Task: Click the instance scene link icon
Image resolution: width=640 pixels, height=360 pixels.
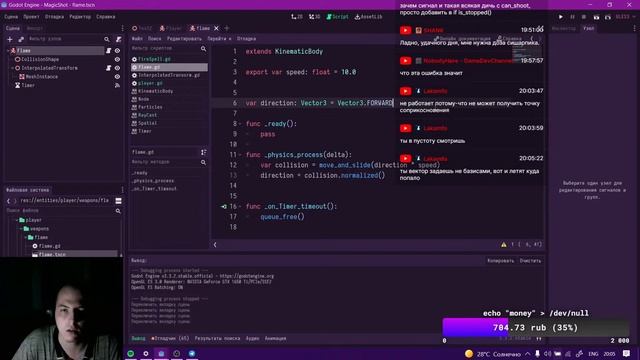Action: pos(21,39)
